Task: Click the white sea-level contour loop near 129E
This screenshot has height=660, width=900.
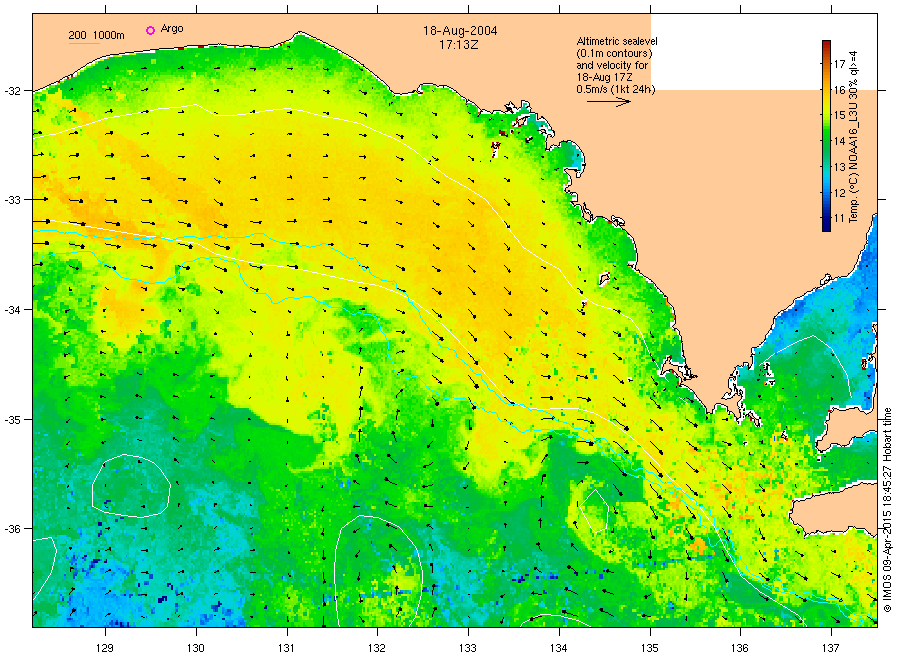Action: [131, 486]
